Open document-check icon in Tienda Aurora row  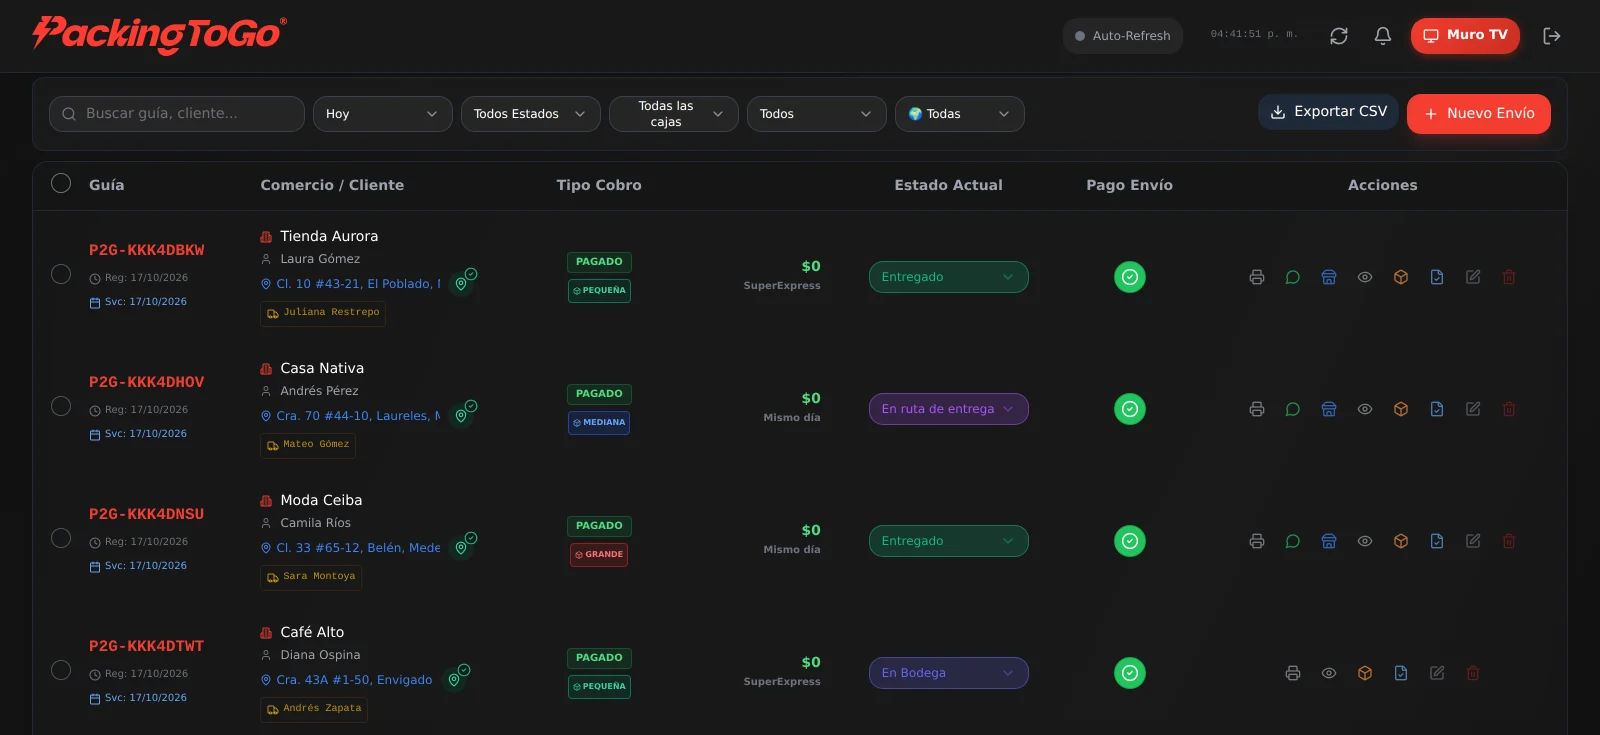pos(1437,277)
